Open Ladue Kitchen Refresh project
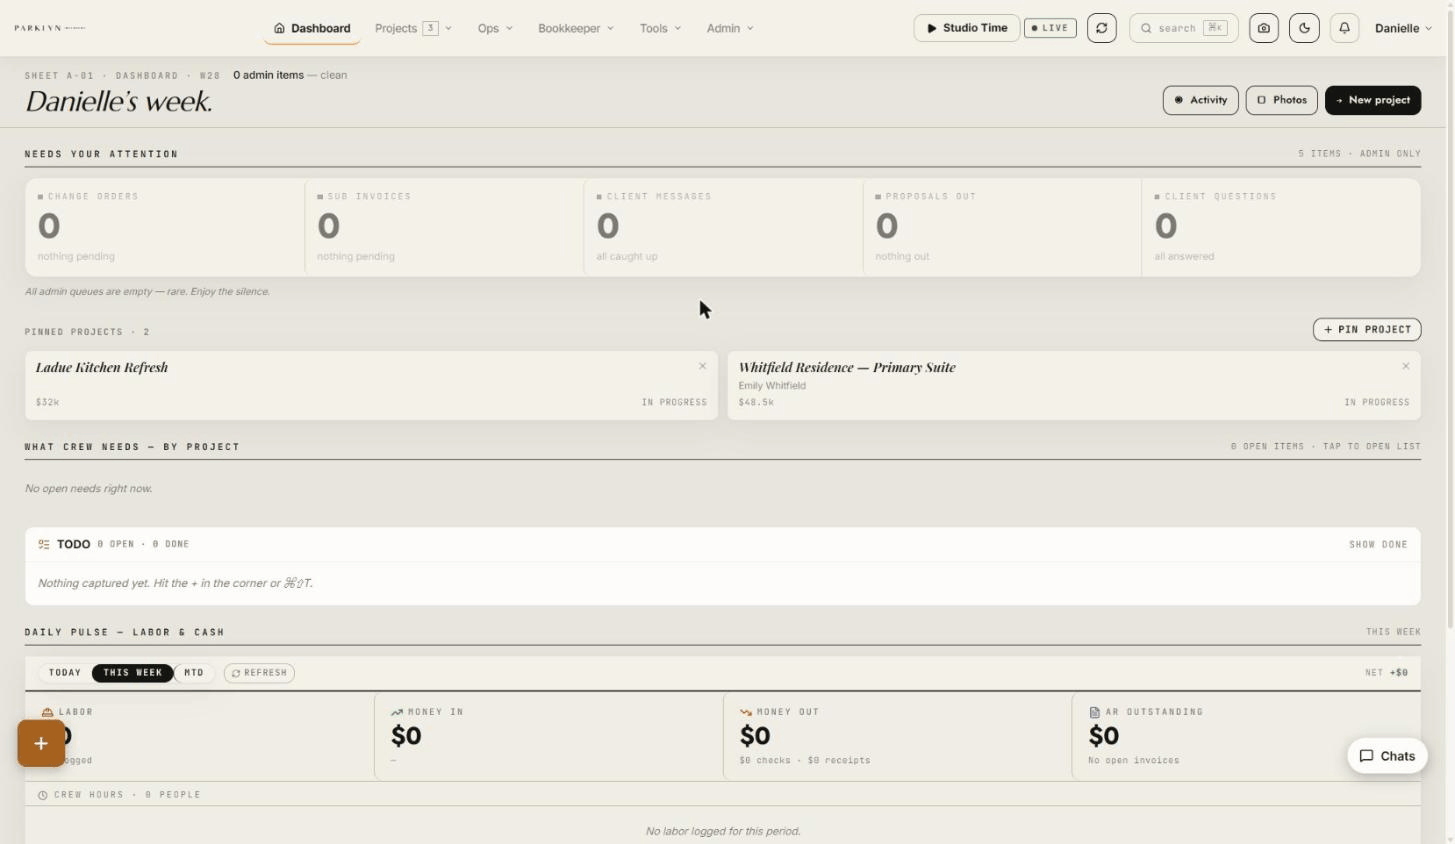Screen dimensions: 1455x844 (x=371, y=385)
